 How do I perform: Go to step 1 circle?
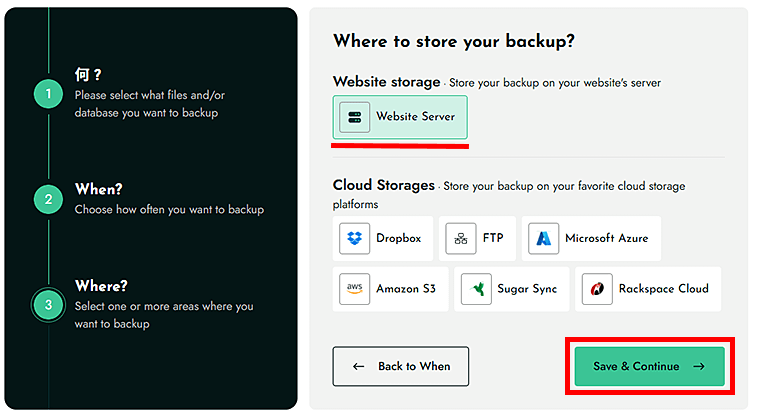click(48, 95)
